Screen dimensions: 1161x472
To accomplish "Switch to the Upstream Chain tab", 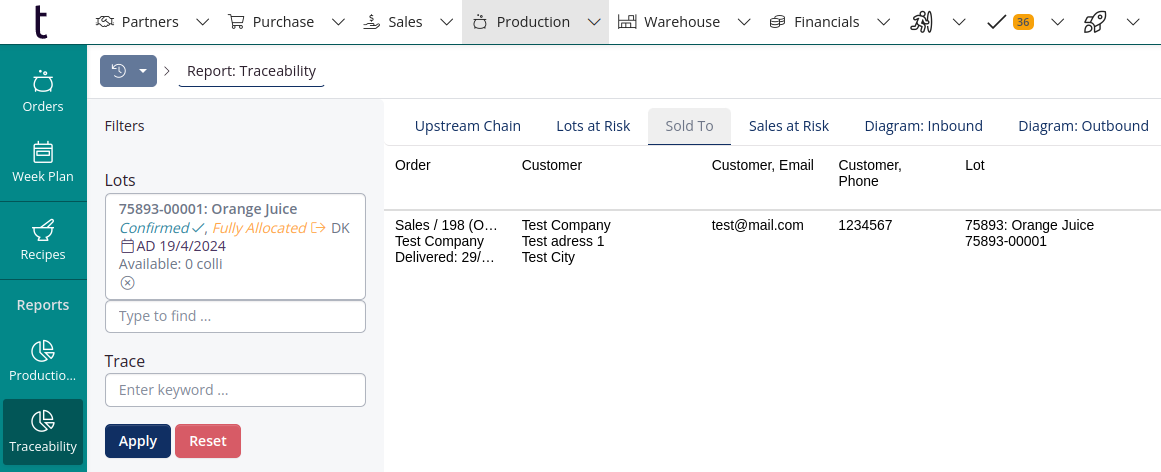I will tap(468, 126).
